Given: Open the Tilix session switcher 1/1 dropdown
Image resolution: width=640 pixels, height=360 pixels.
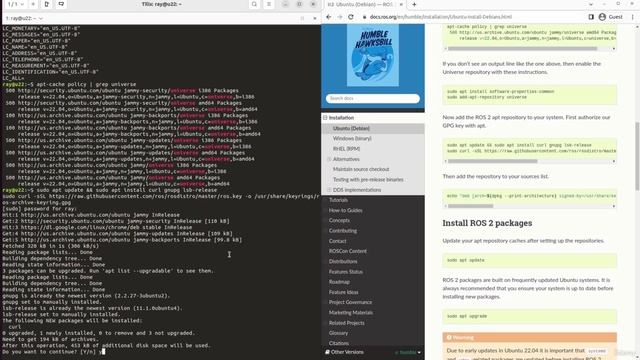Looking at the screenshot, I should [16, 4].
